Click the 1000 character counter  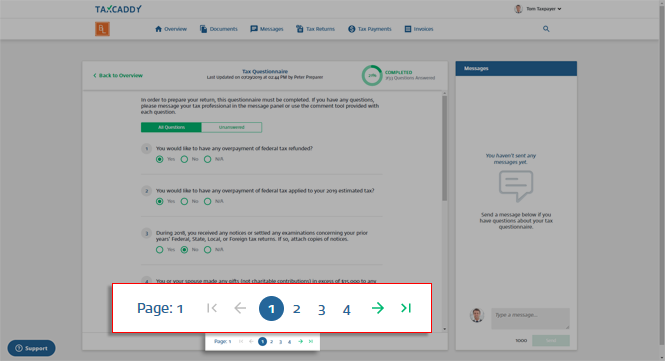point(521,341)
